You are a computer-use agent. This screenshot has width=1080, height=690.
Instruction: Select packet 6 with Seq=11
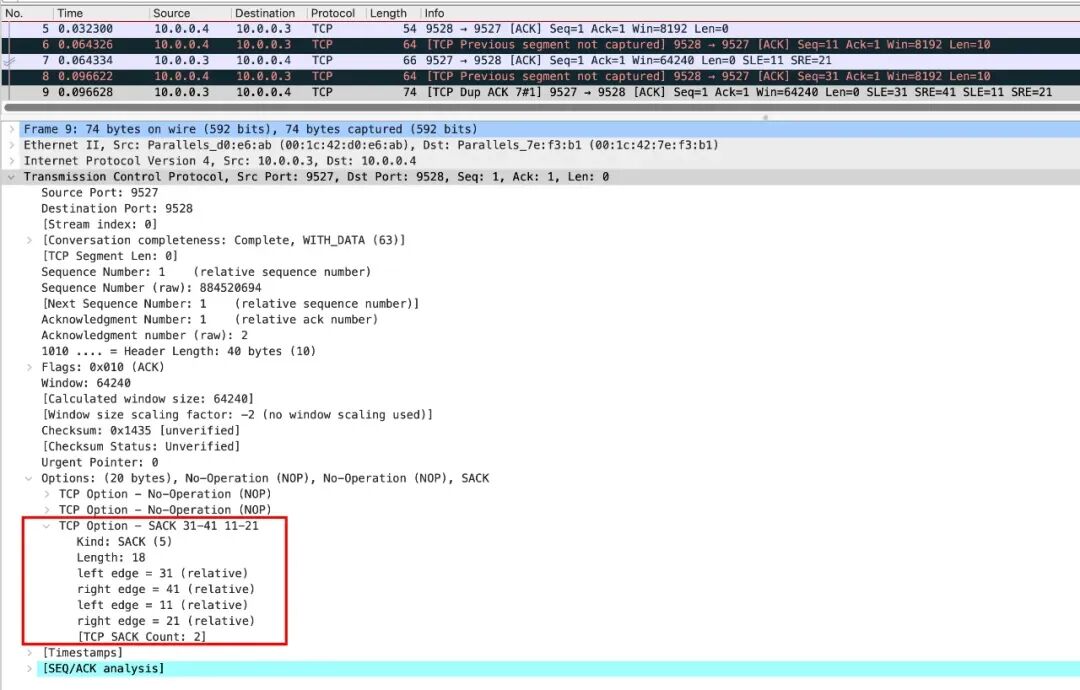tap(540, 45)
